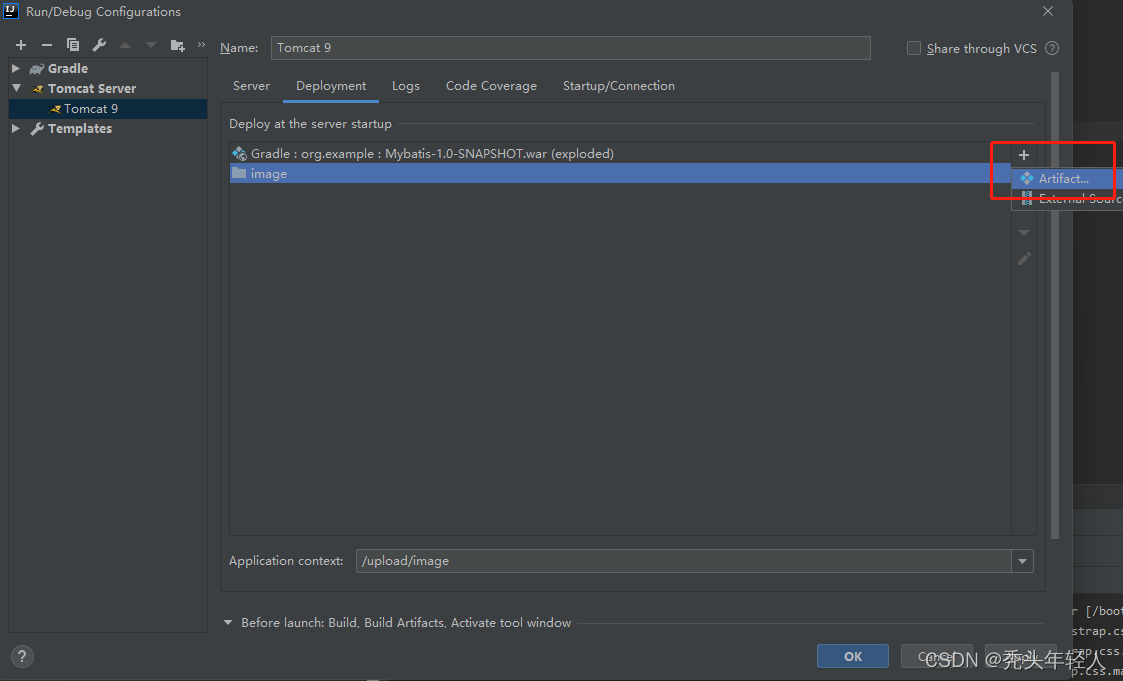Add a new run configuration
The image size is (1123, 681).
(21, 45)
